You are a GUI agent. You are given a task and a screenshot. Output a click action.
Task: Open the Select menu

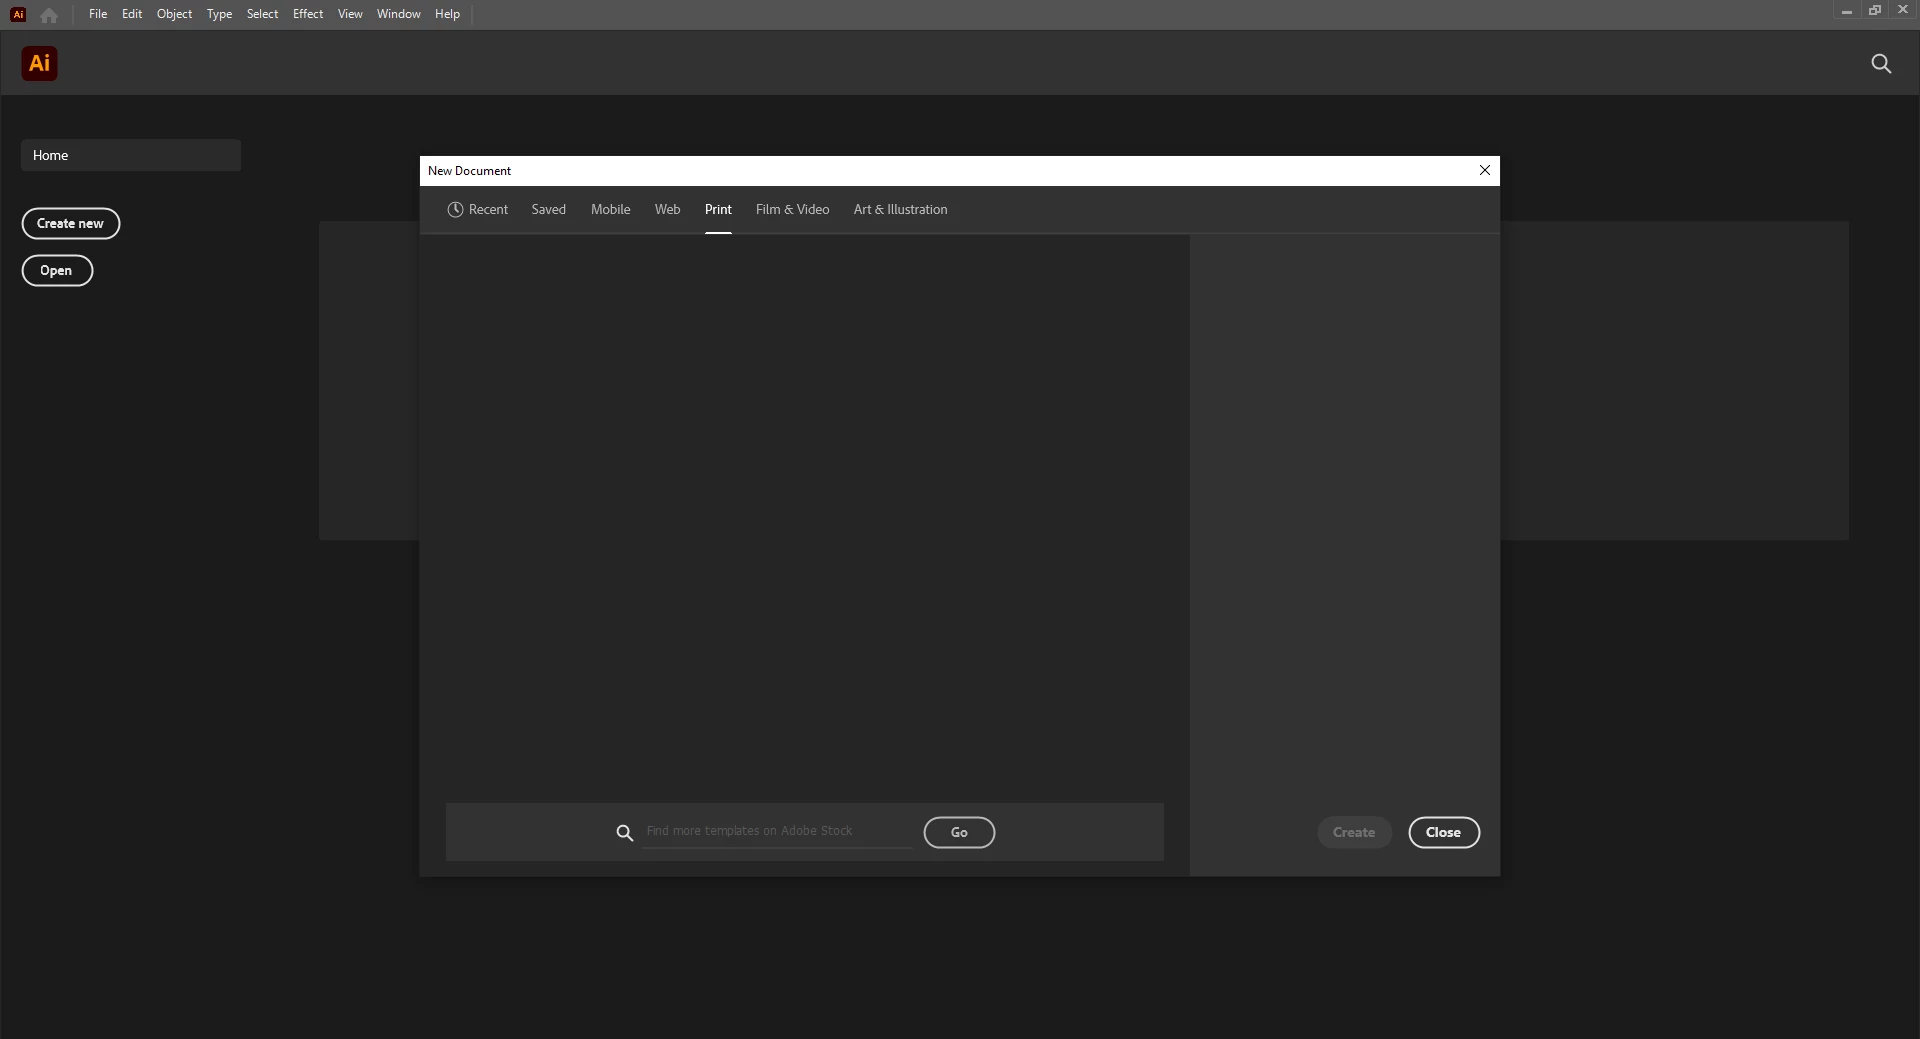pos(262,14)
